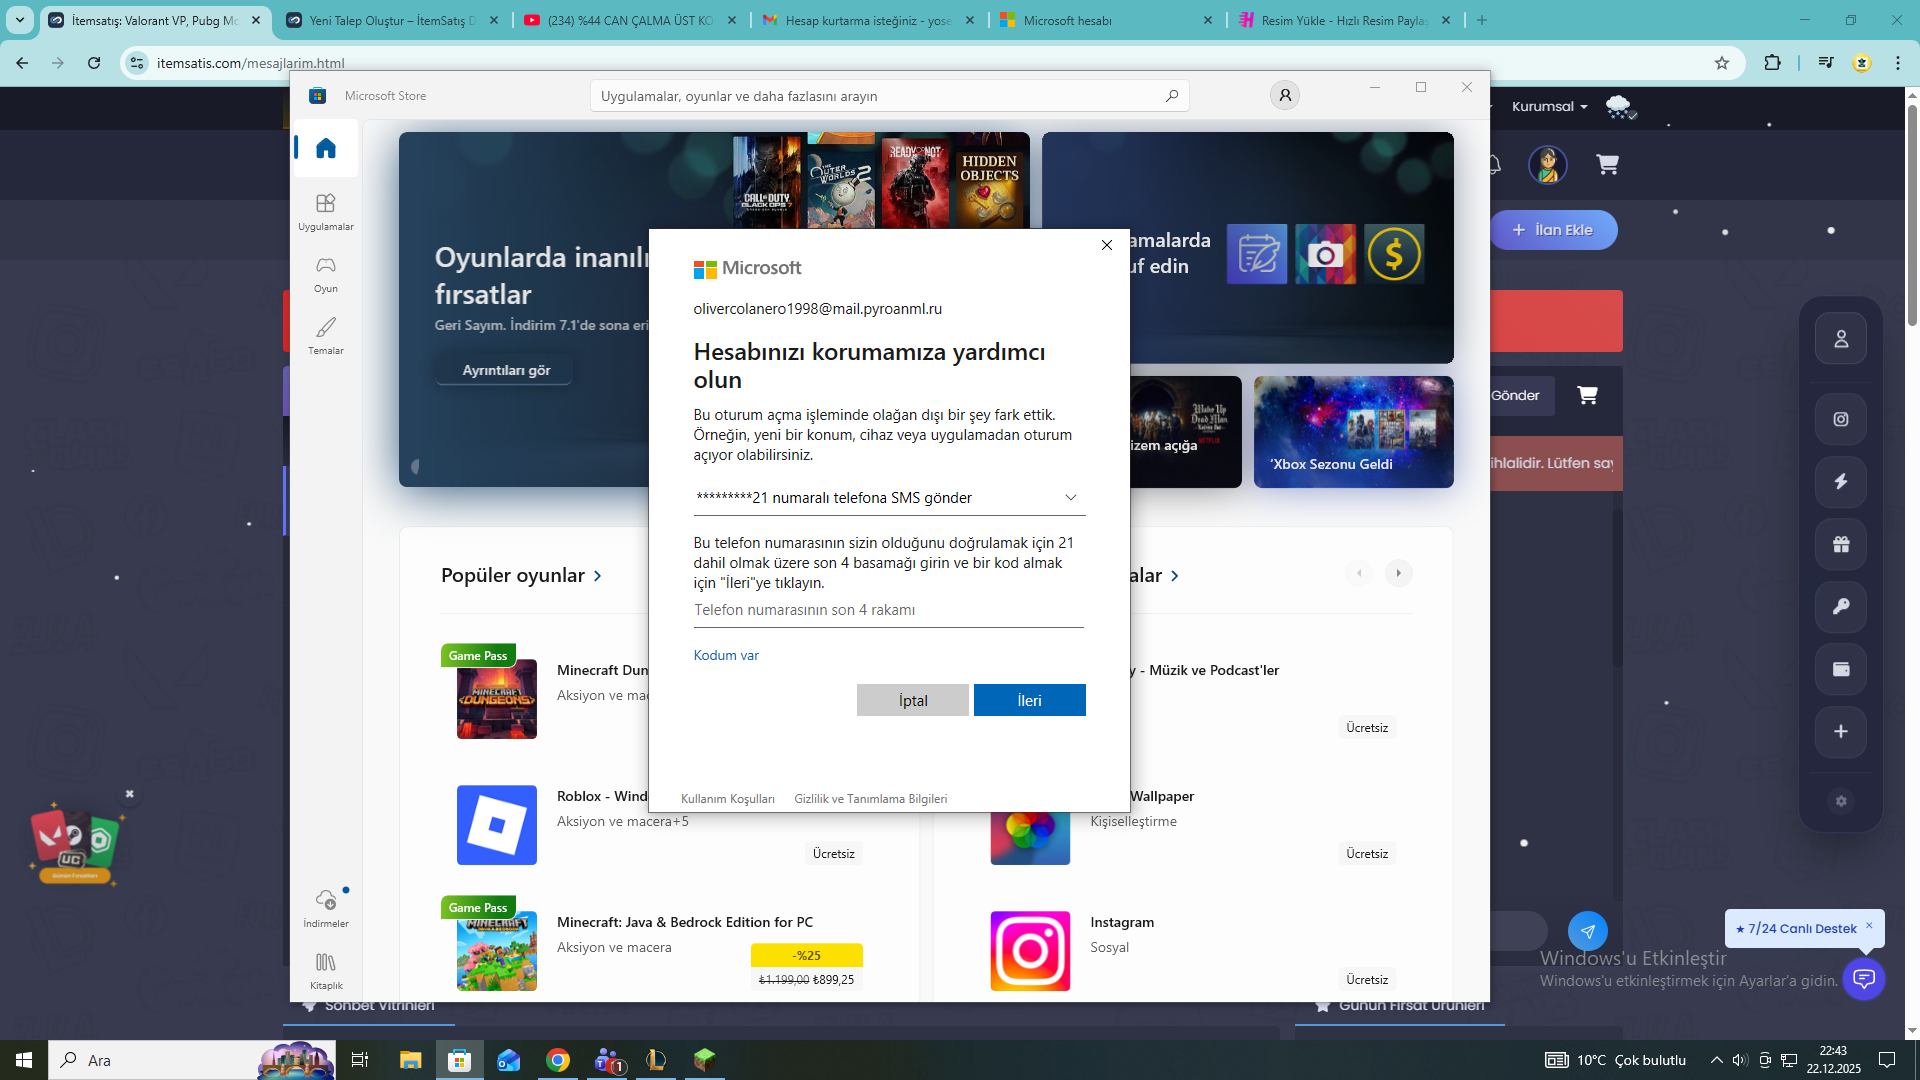Focus the last 4 phone digits field
Image resolution: width=1920 pixels, height=1080 pixels.
pyautogui.click(x=889, y=610)
